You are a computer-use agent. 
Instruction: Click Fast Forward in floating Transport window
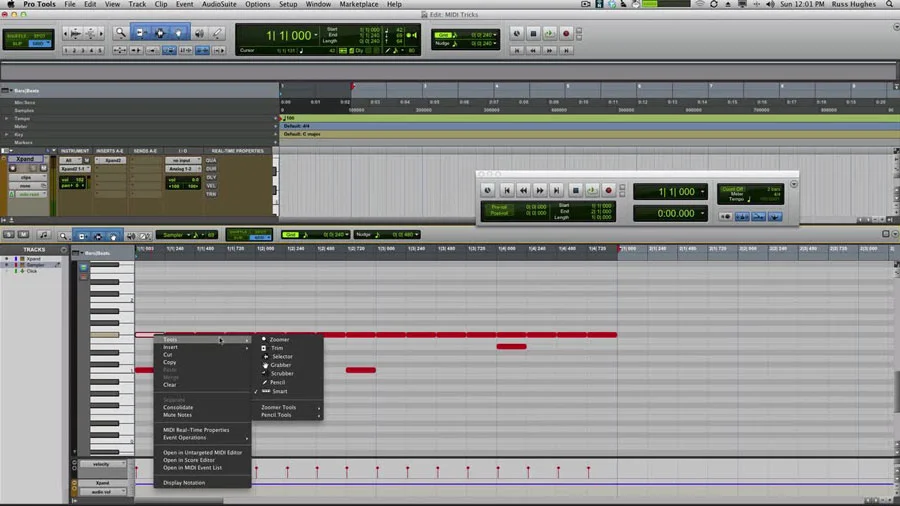pos(540,190)
